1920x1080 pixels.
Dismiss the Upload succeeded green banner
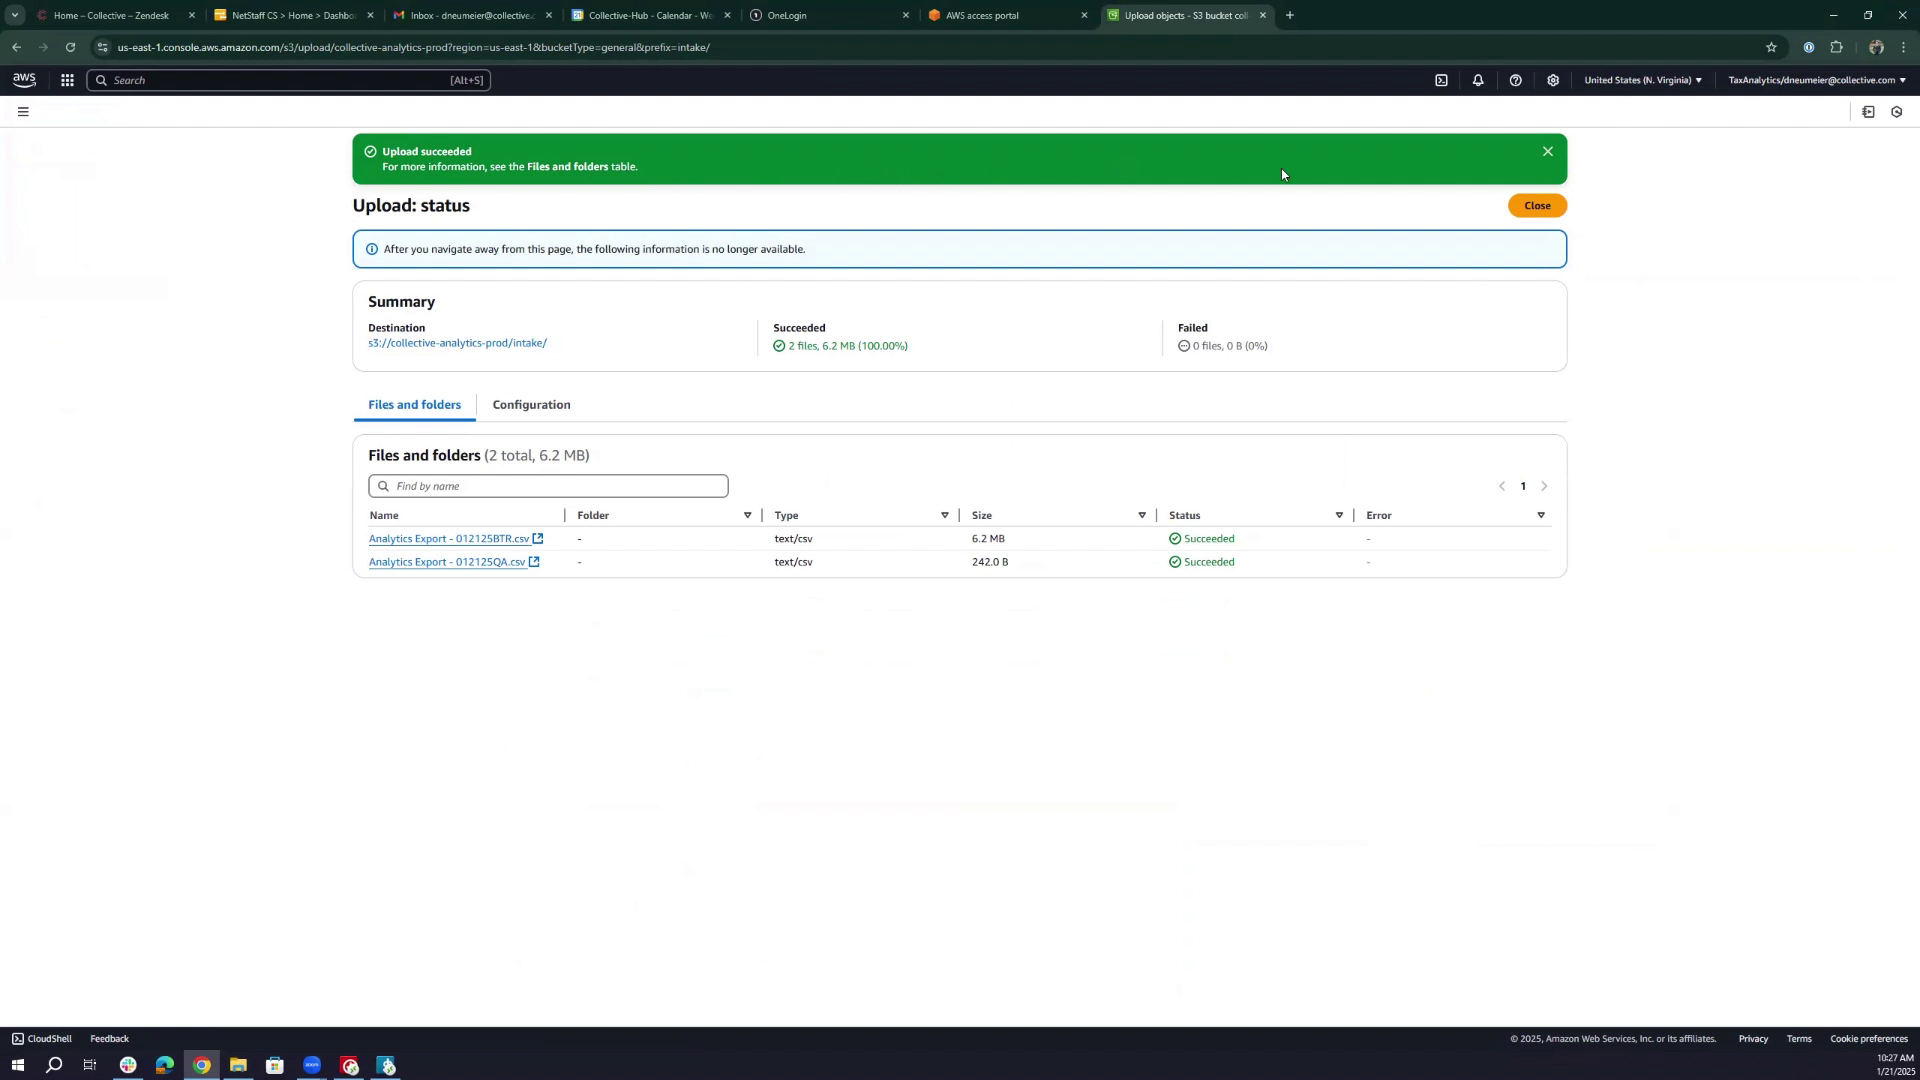pyautogui.click(x=1547, y=152)
